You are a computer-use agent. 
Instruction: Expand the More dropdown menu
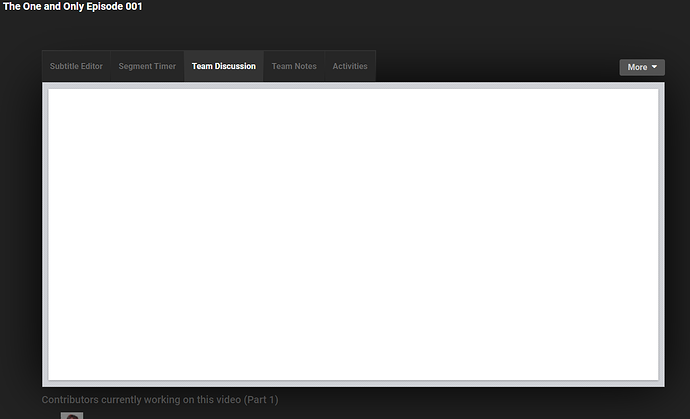pyautogui.click(x=642, y=67)
